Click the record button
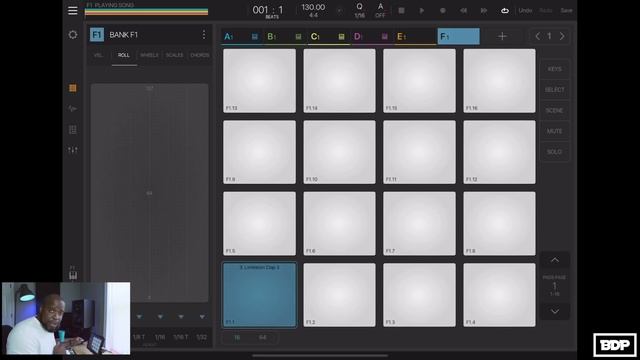 point(442,11)
